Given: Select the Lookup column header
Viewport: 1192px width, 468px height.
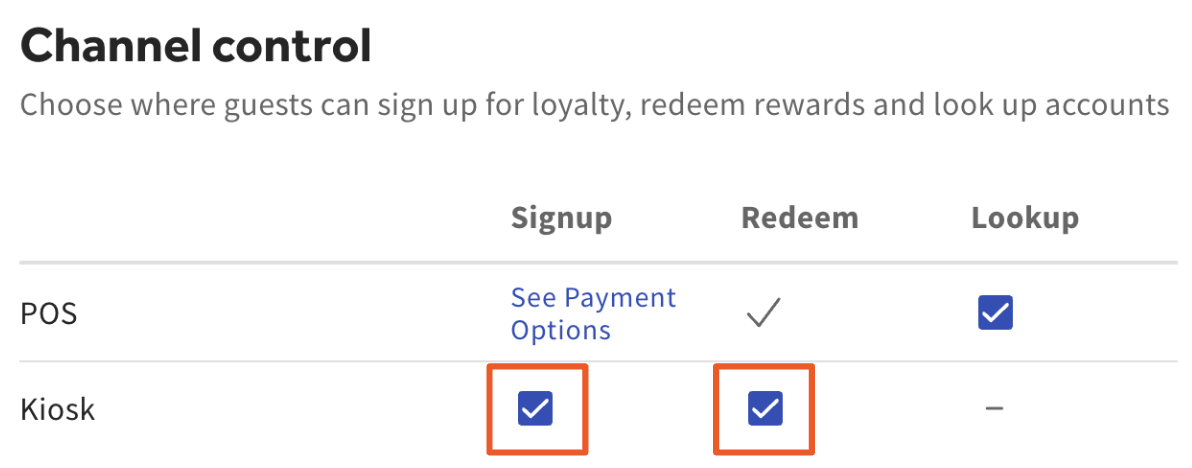Looking at the screenshot, I should tap(1025, 218).
